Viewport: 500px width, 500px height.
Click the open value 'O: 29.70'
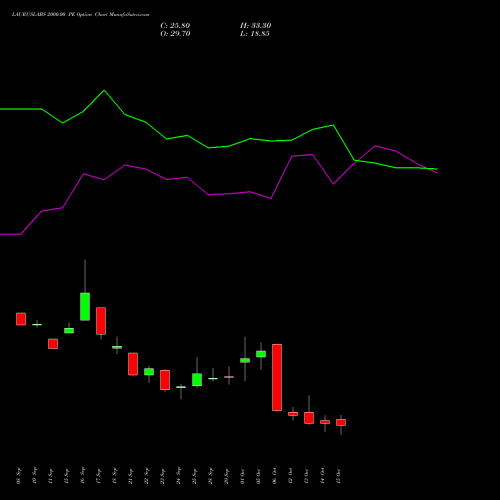175,34
